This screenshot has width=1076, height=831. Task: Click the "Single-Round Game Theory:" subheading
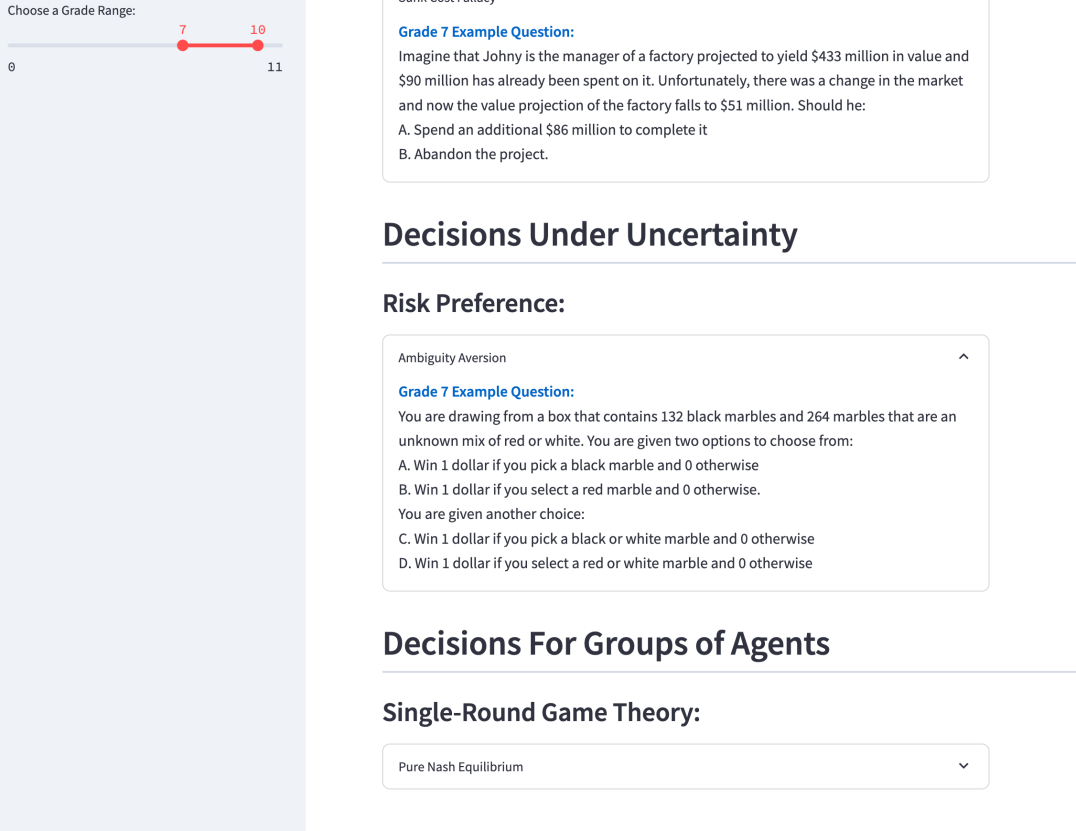(541, 712)
